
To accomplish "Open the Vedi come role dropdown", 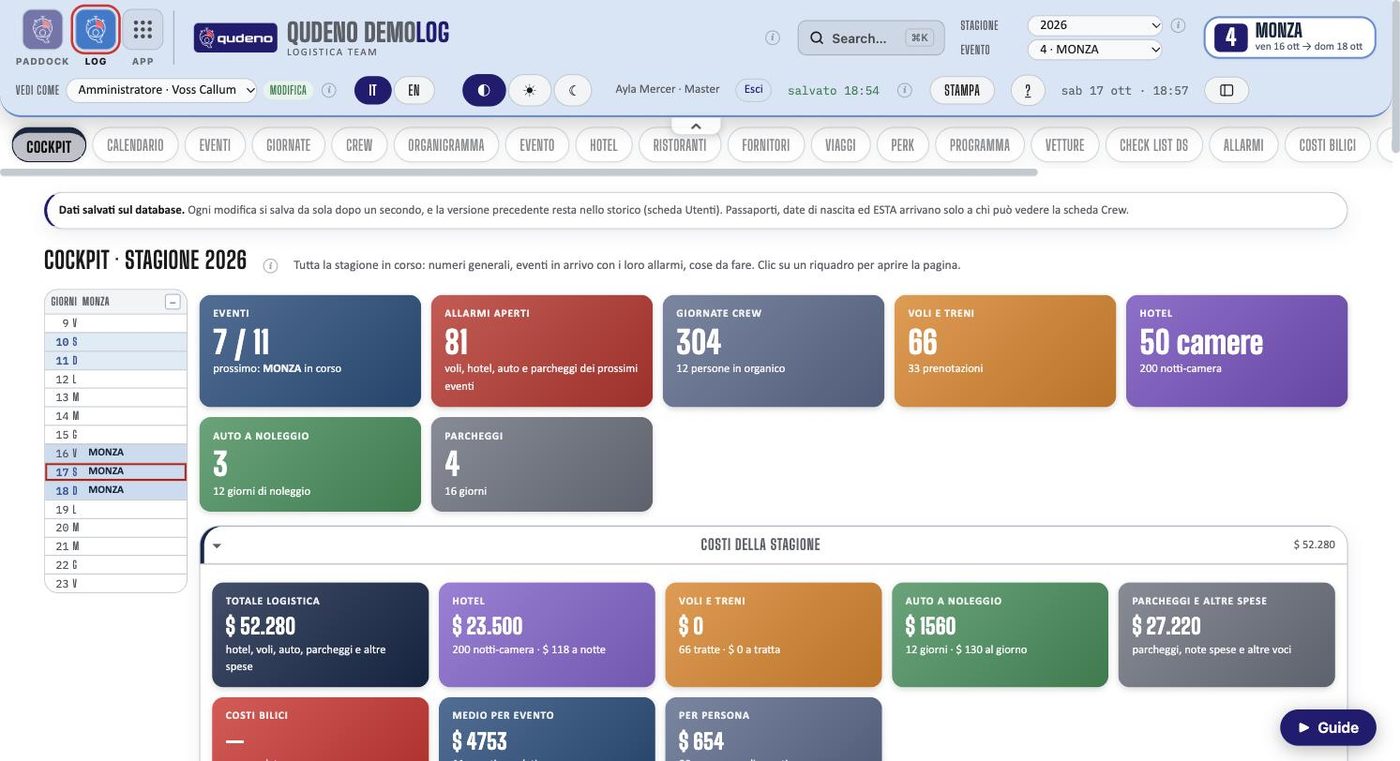I will click(162, 90).
